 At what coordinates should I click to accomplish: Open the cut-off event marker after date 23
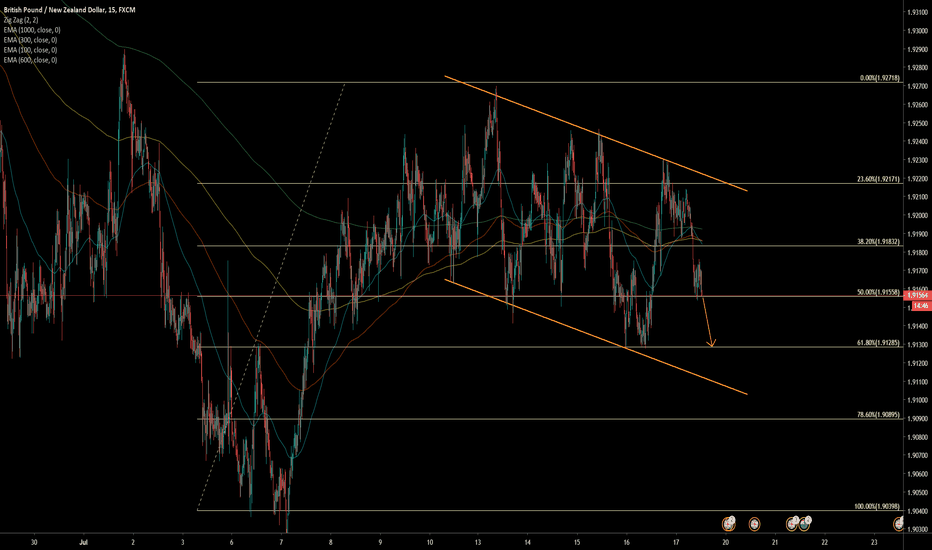899,524
